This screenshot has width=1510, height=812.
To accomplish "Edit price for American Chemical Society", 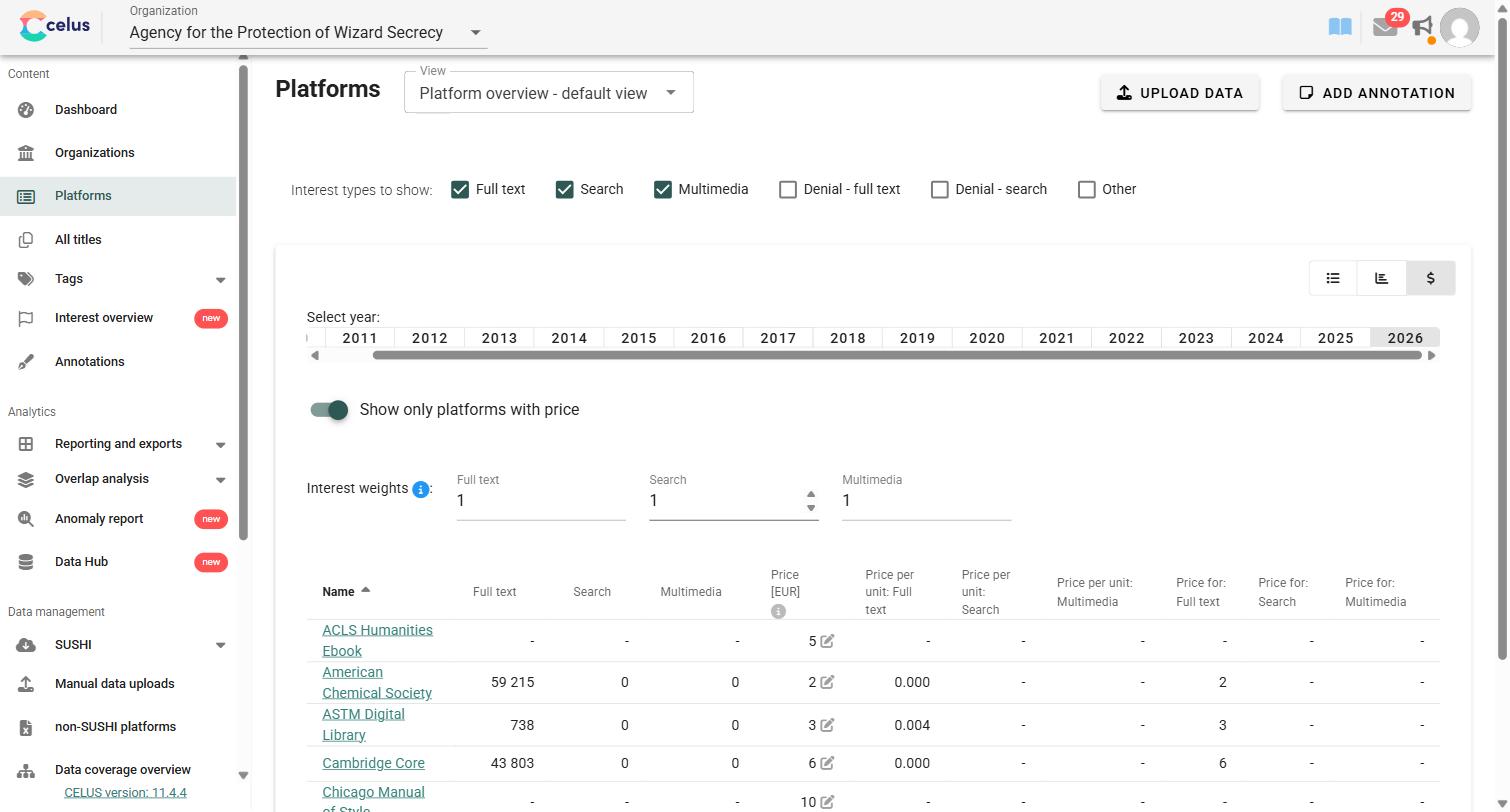I will (827, 682).
